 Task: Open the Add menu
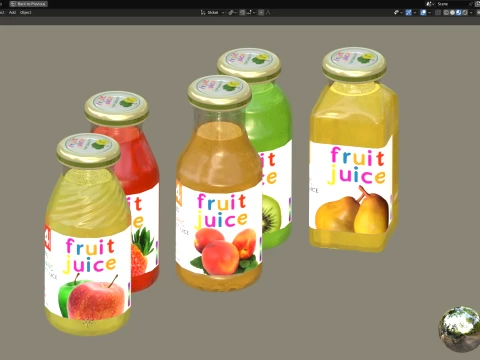(12, 13)
